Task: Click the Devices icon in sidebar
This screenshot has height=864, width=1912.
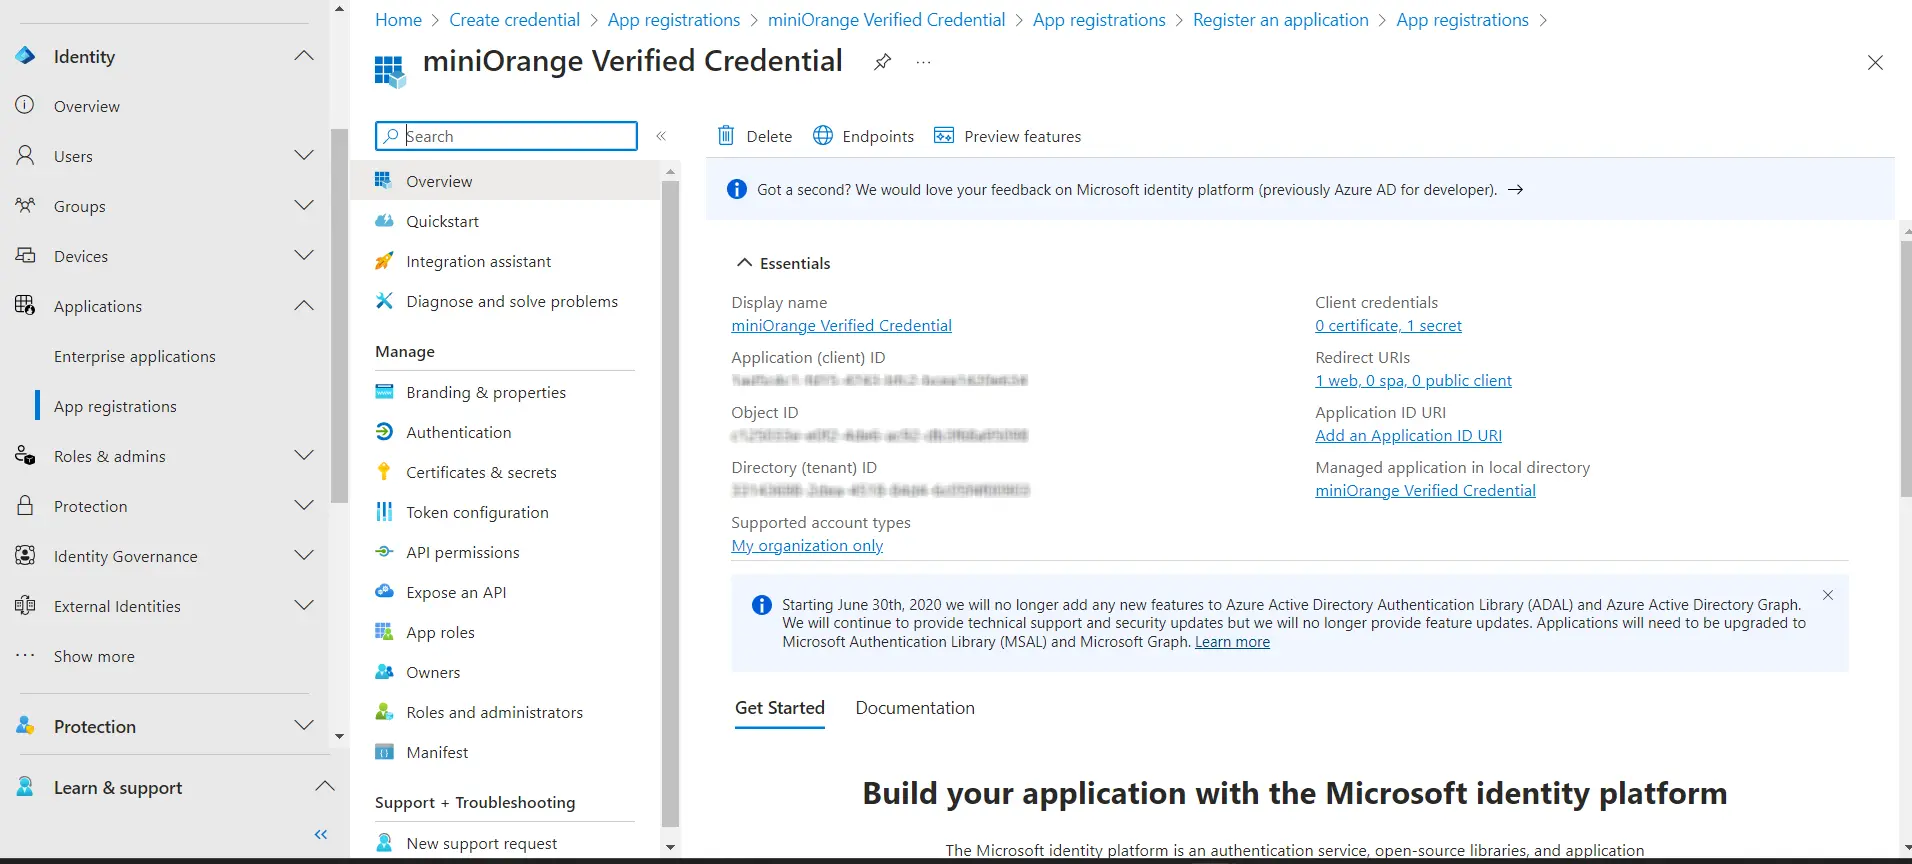Action: pos(25,255)
